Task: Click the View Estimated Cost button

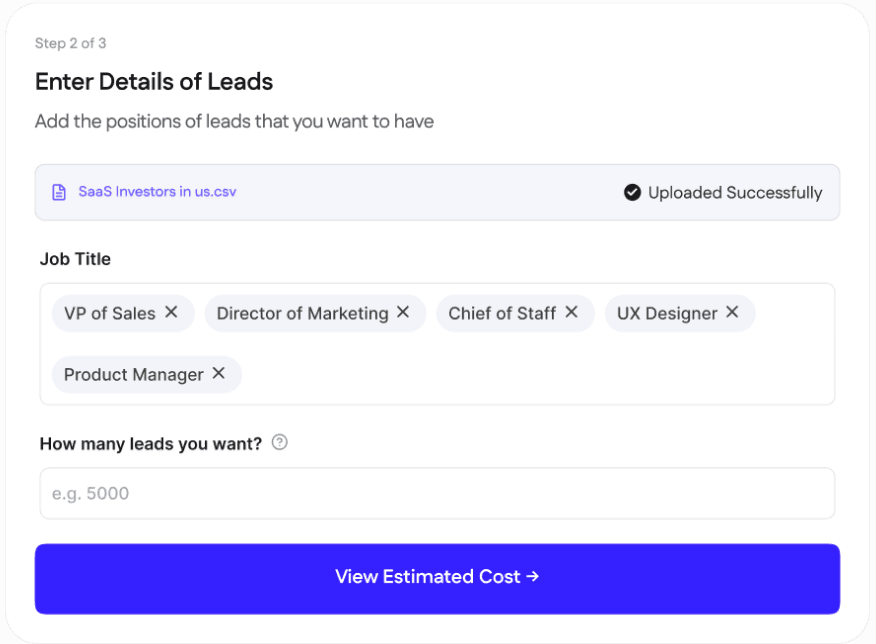Action: pos(437,578)
